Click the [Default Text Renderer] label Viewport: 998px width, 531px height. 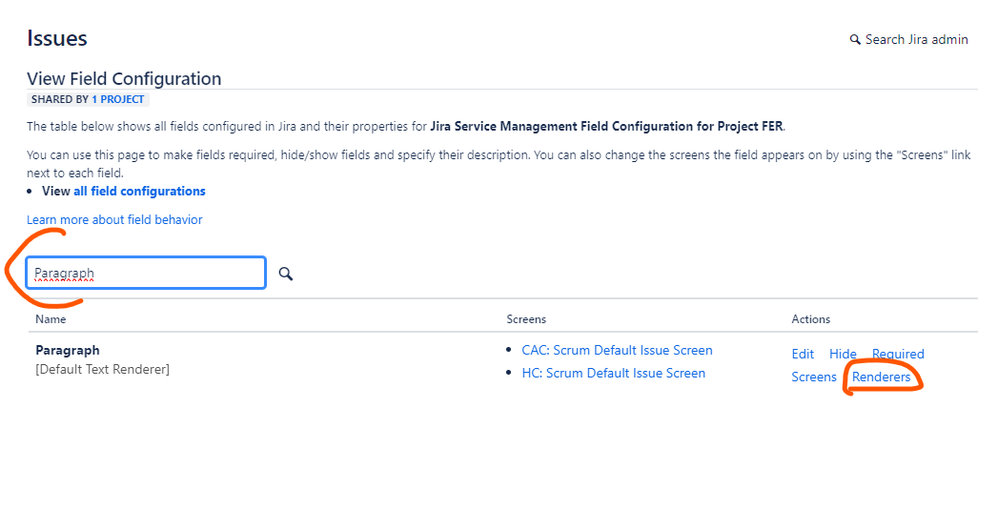[102, 369]
